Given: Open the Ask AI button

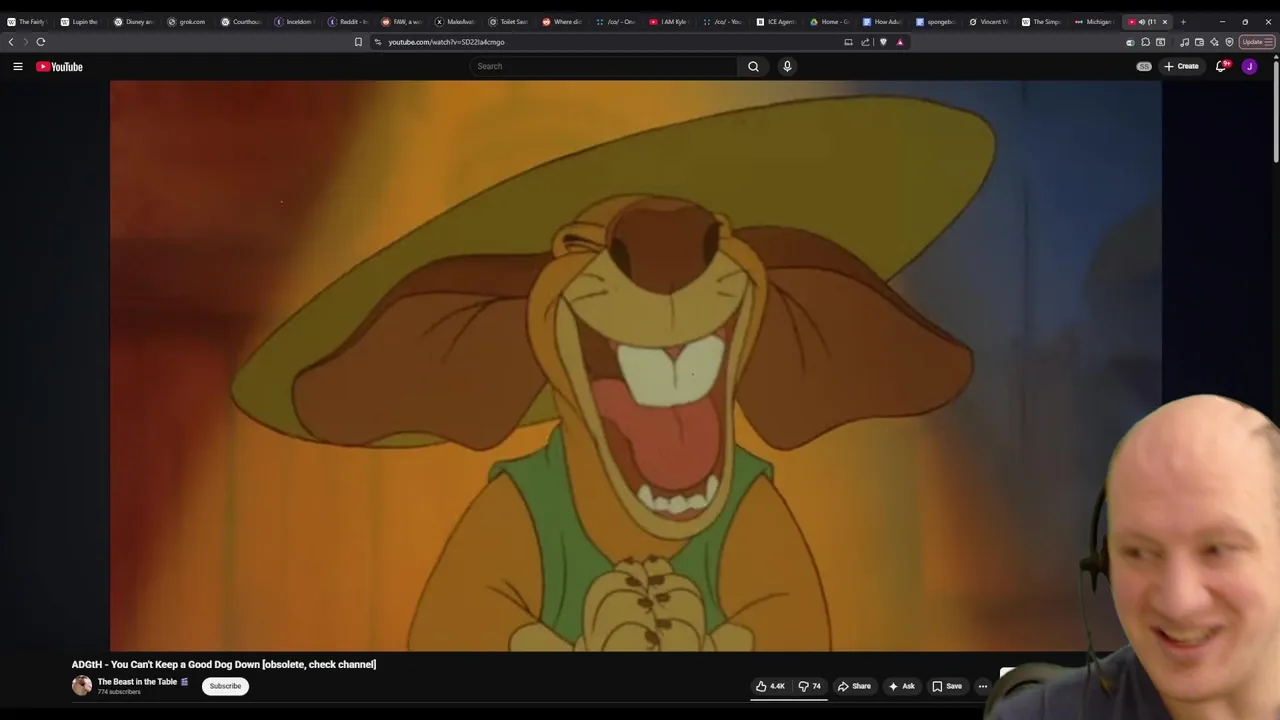Looking at the screenshot, I should (x=901, y=686).
